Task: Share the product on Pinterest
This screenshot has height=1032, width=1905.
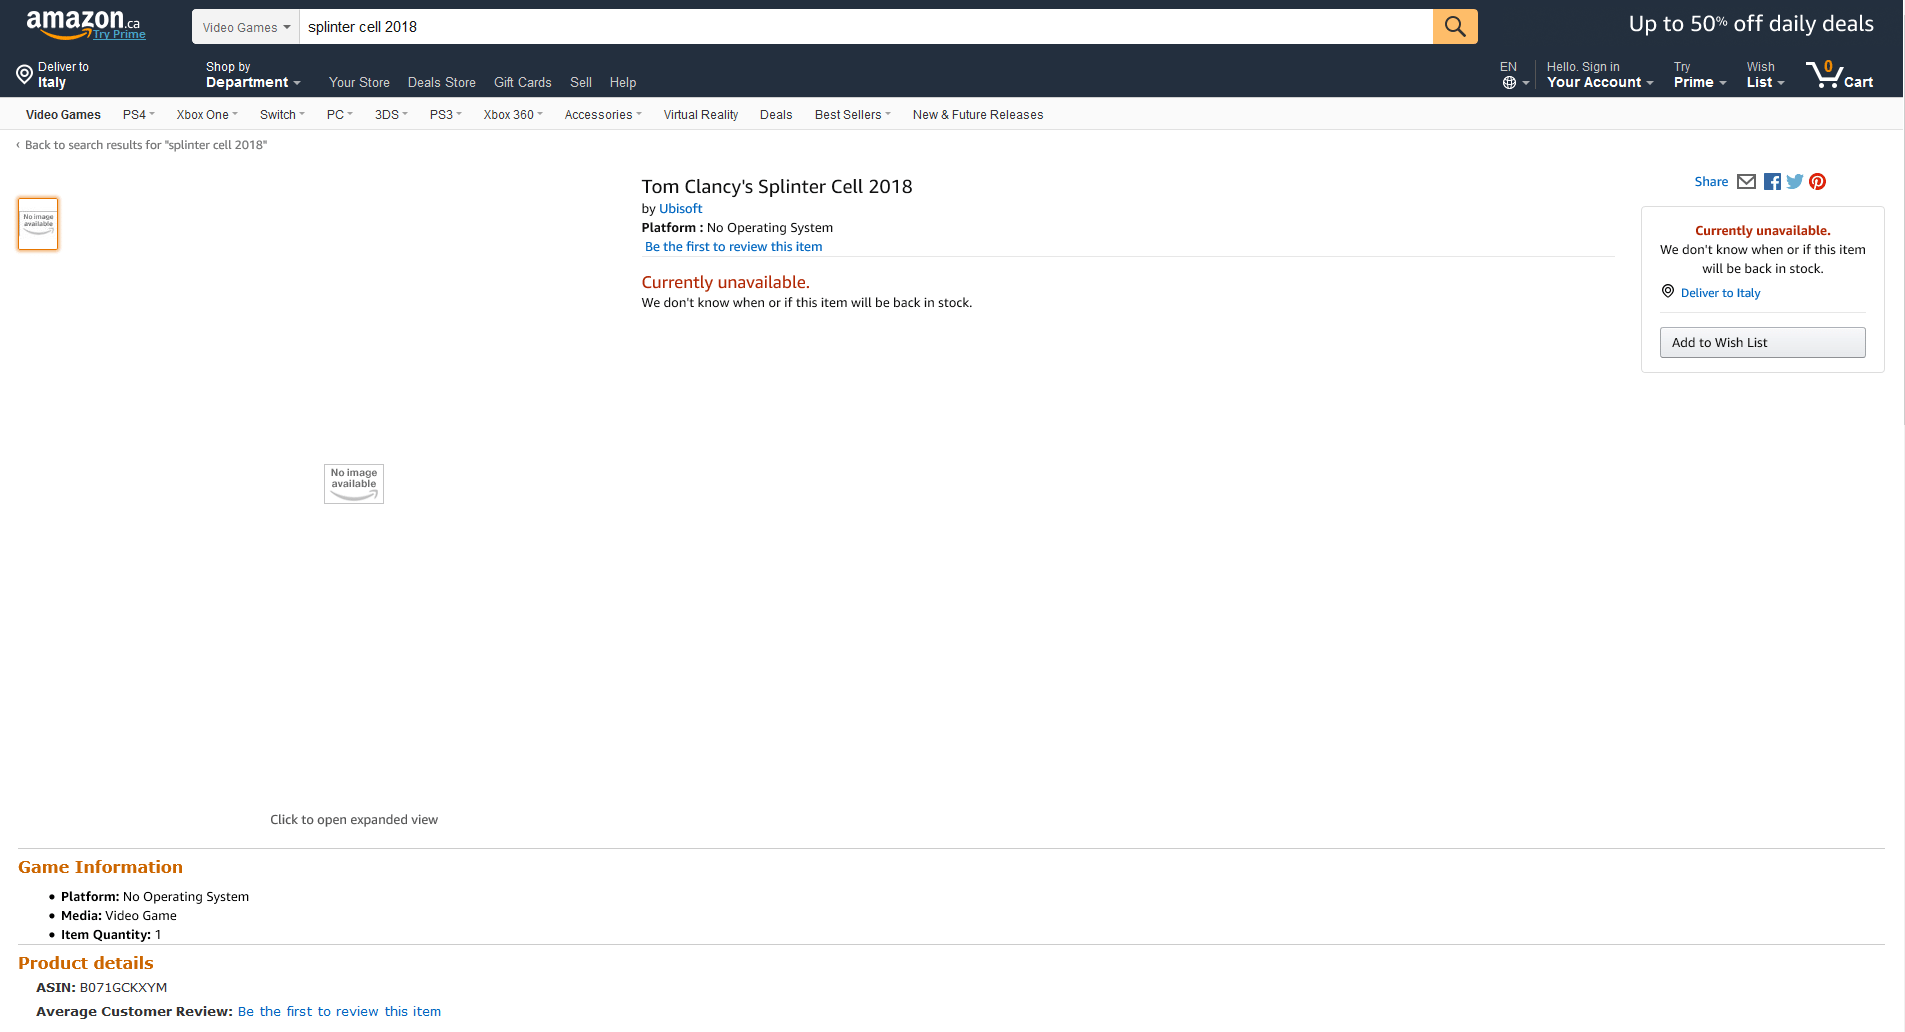Action: click(1818, 182)
